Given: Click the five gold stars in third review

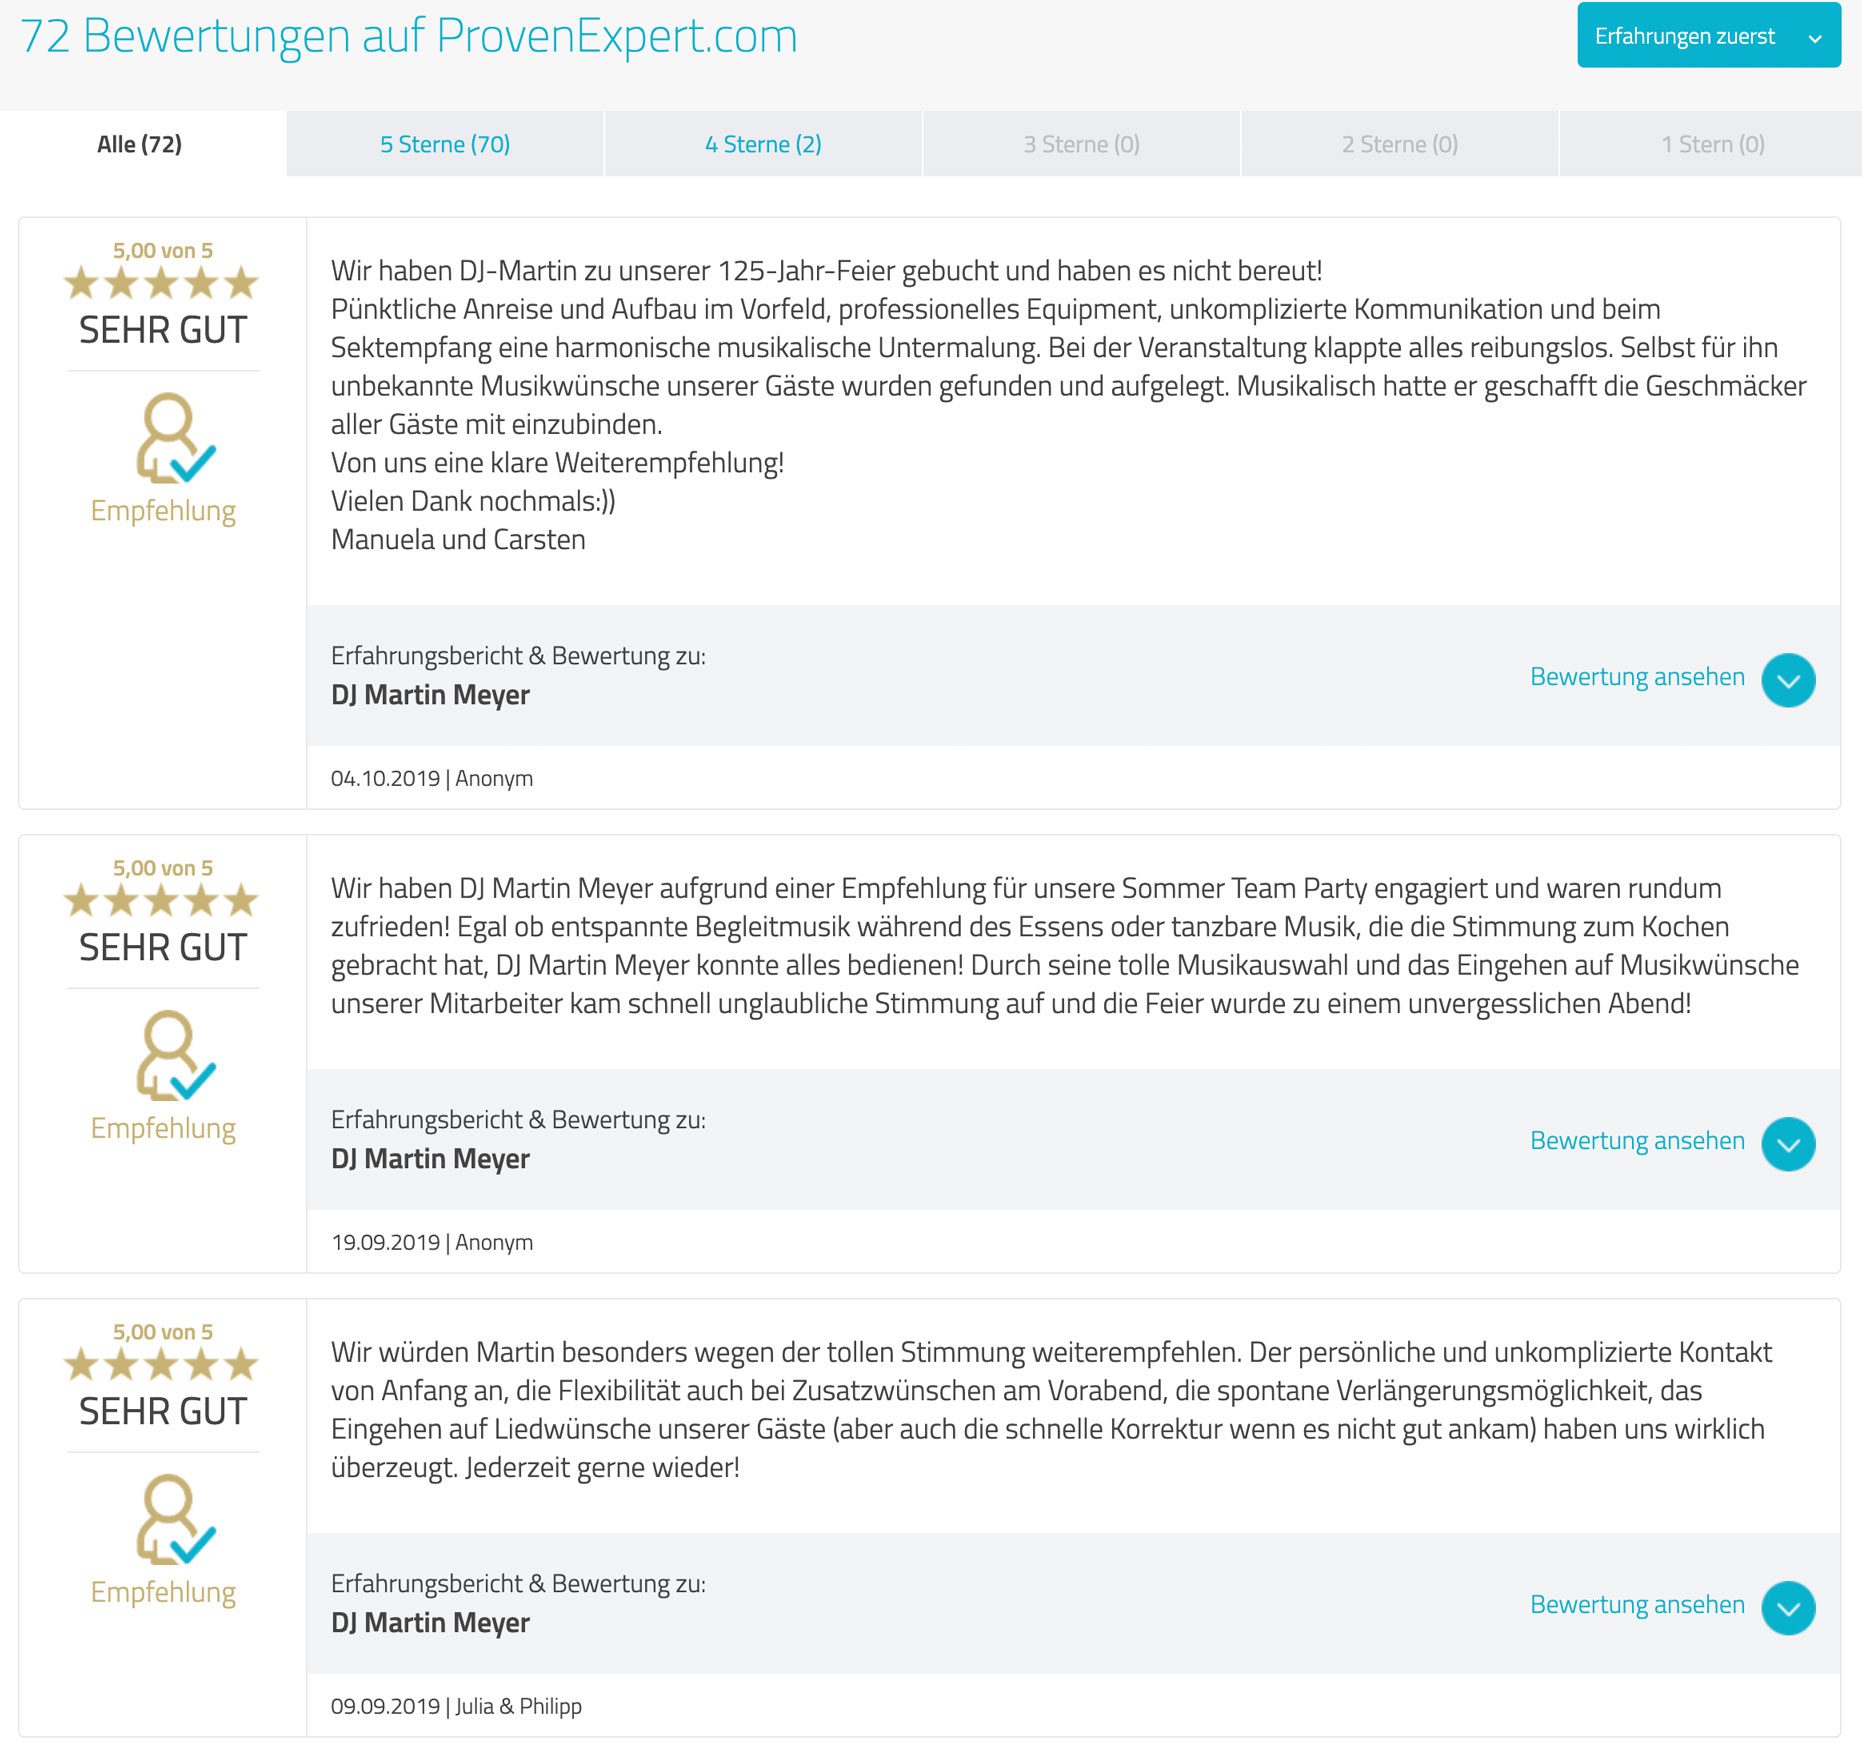Looking at the screenshot, I should coord(162,1365).
